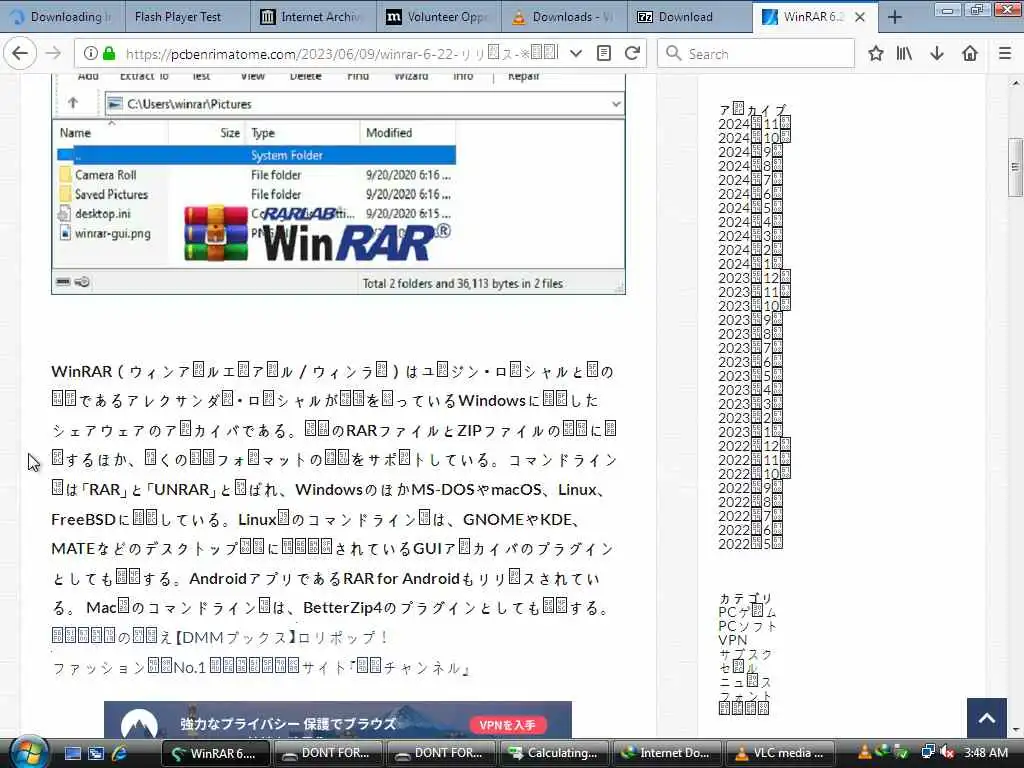The image size is (1024, 768).
Task: Open the Downloads arrow in toolbar
Action: click(x=937, y=54)
